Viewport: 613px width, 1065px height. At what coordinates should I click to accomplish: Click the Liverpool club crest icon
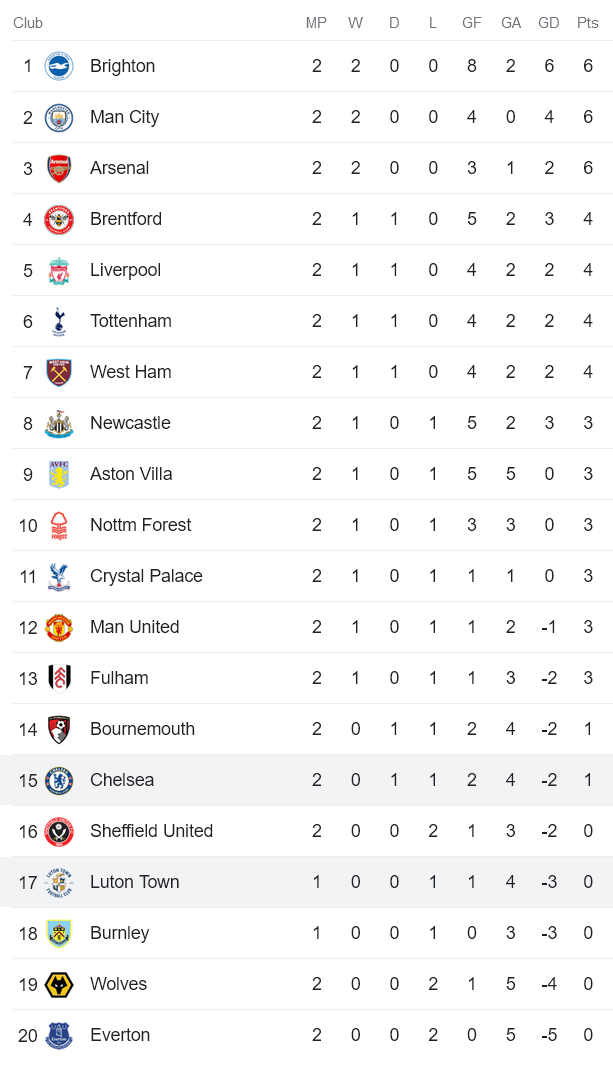(x=59, y=271)
